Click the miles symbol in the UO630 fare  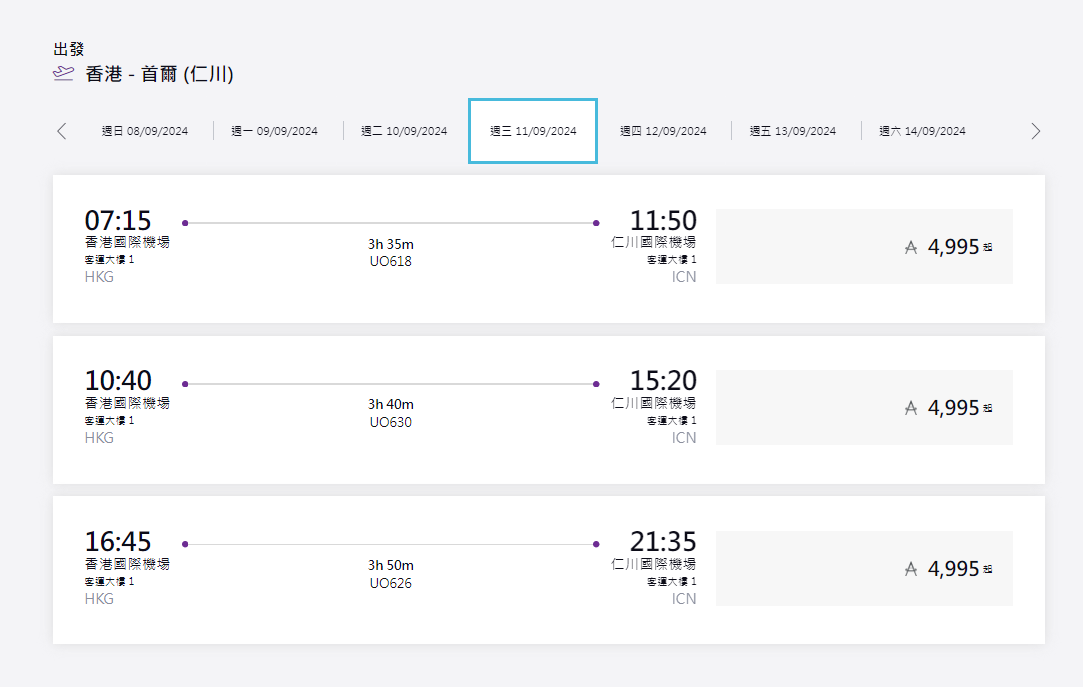[910, 408]
